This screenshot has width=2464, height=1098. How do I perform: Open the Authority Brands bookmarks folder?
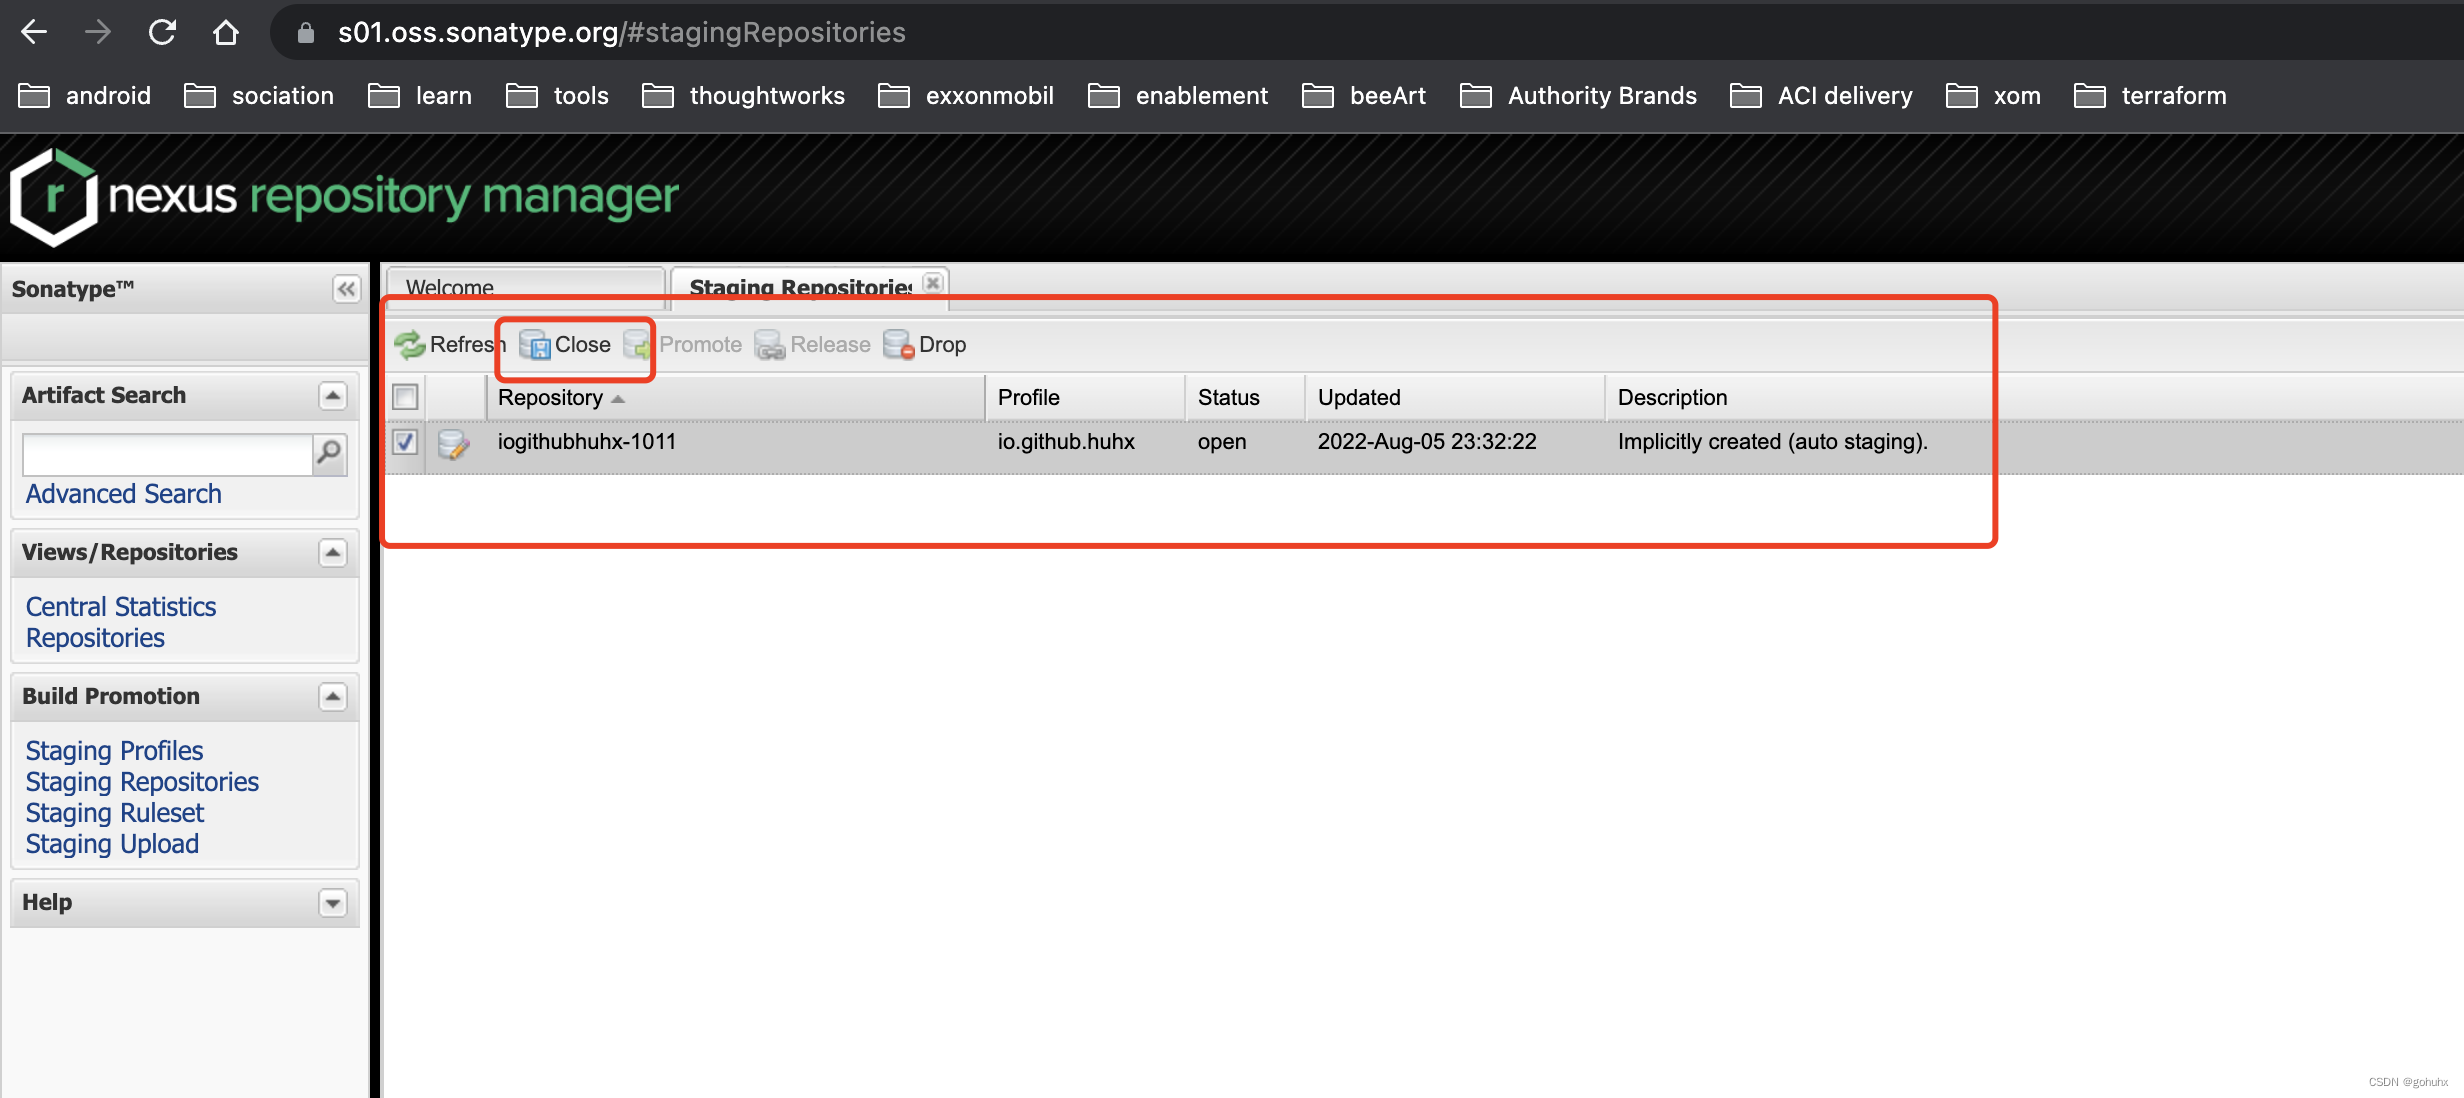pos(1578,96)
